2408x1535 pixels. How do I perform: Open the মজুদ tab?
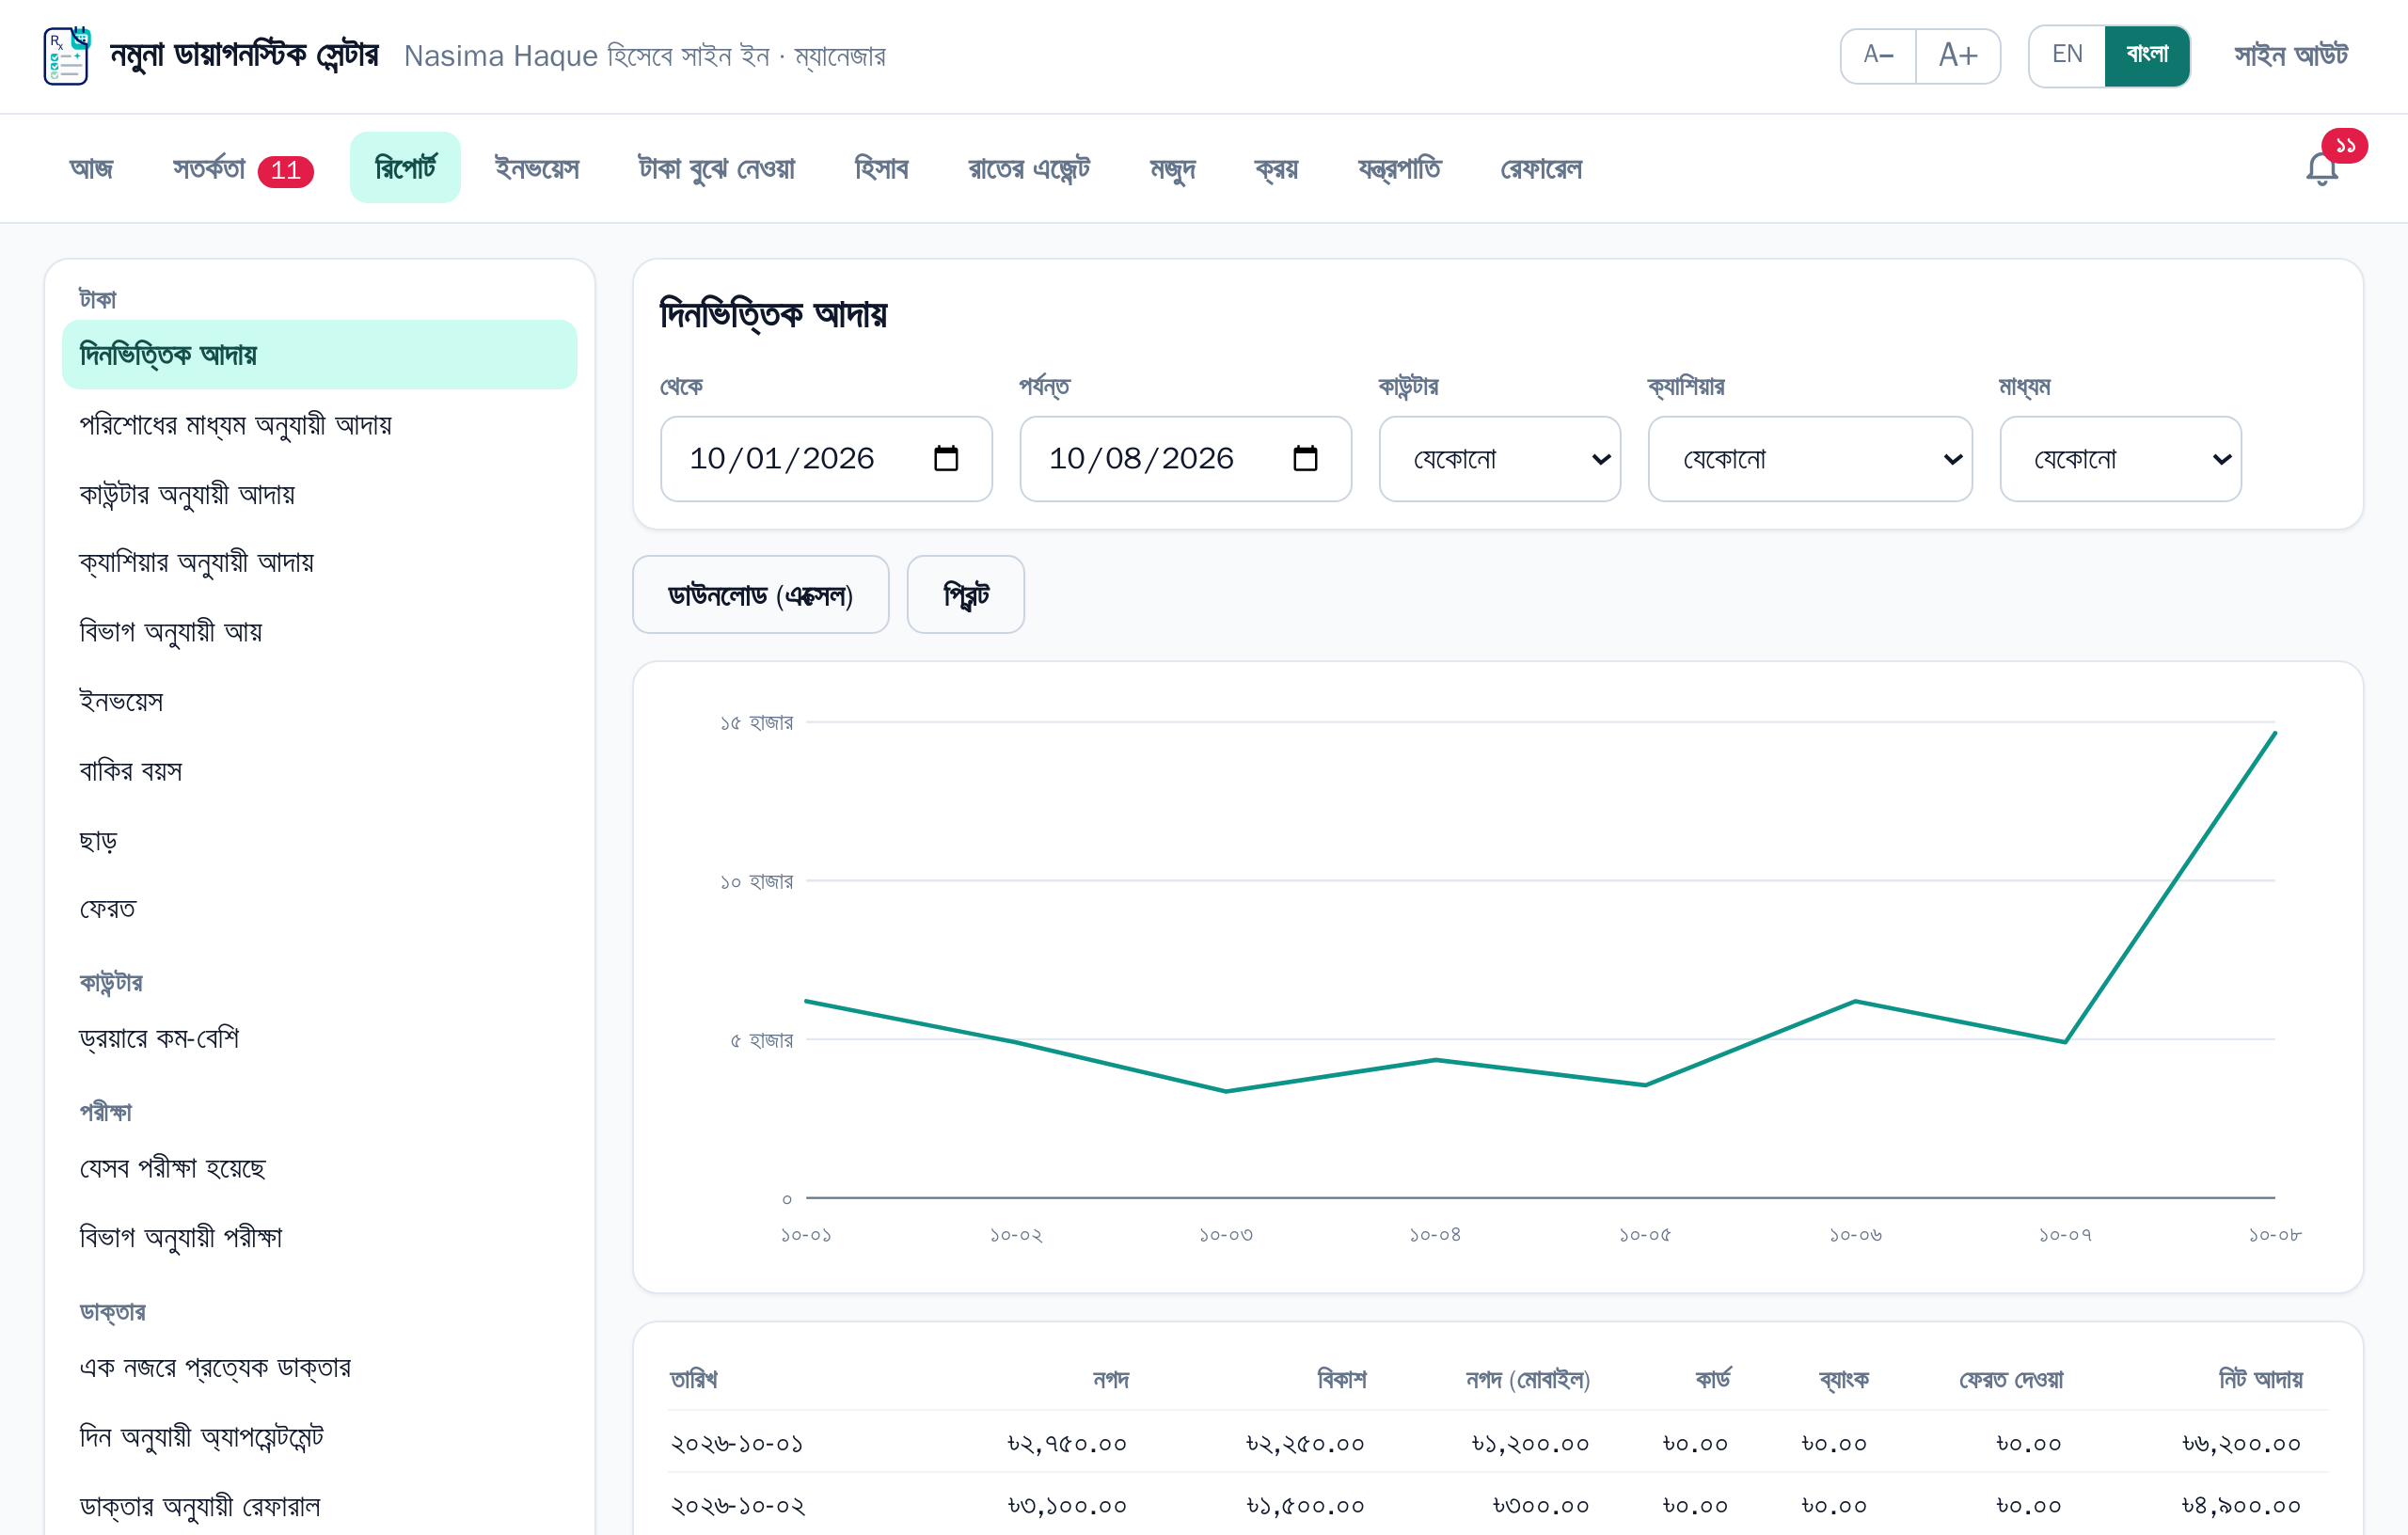[1172, 168]
